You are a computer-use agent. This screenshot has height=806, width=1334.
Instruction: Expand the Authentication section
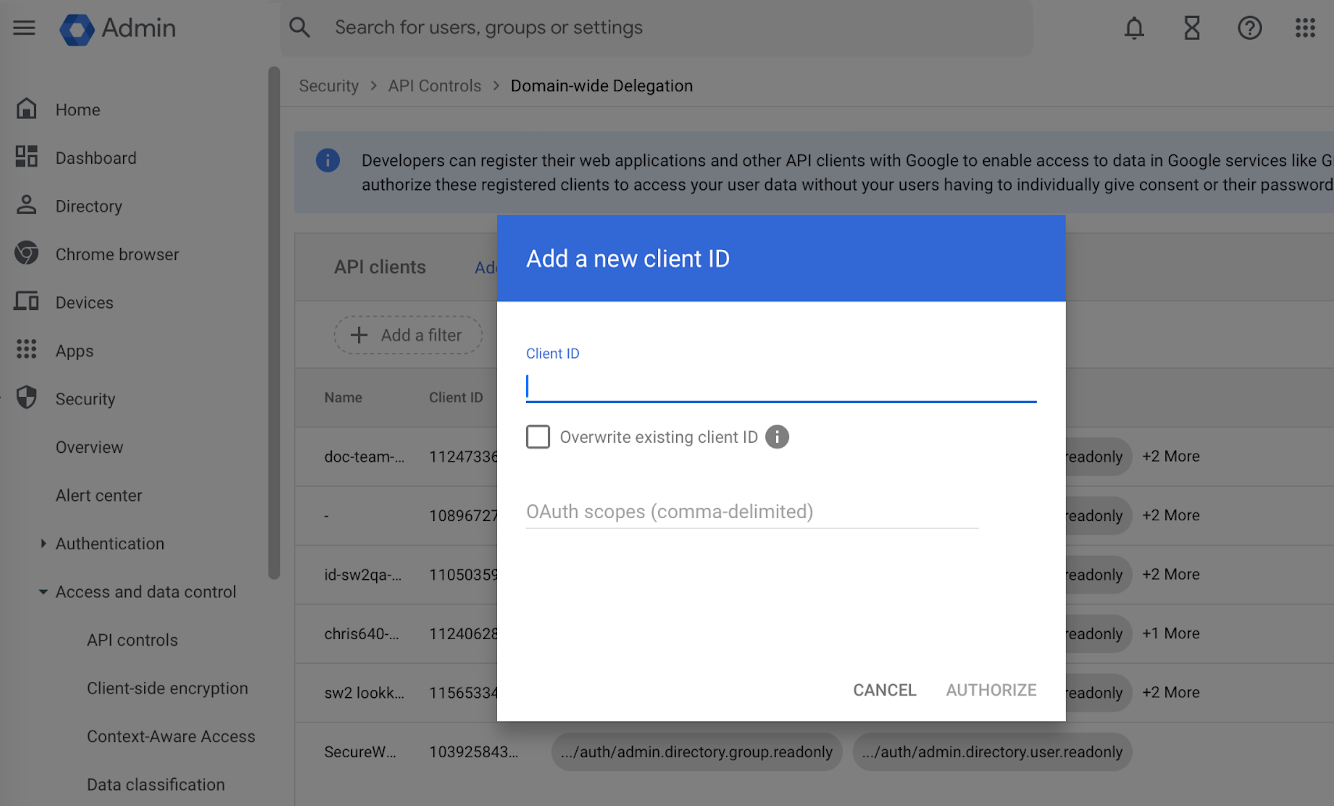(43, 544)
